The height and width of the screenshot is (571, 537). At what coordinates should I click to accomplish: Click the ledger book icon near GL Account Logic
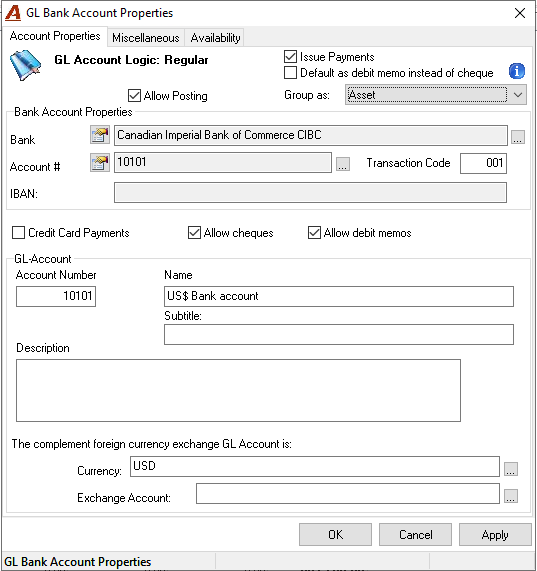(x=25, y=65)
